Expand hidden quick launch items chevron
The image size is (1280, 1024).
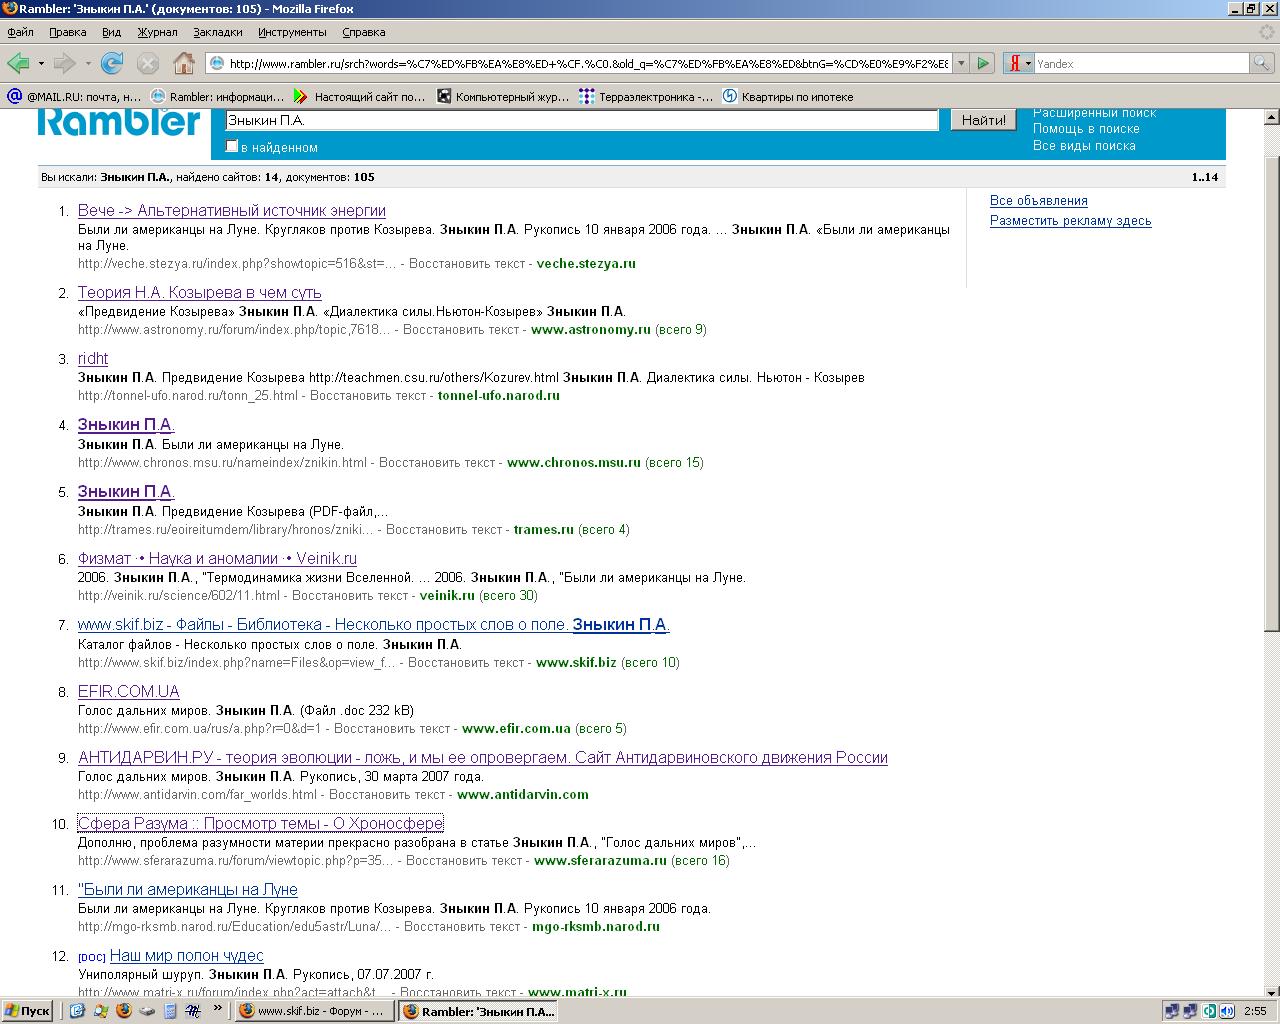tap(218, 1010)
